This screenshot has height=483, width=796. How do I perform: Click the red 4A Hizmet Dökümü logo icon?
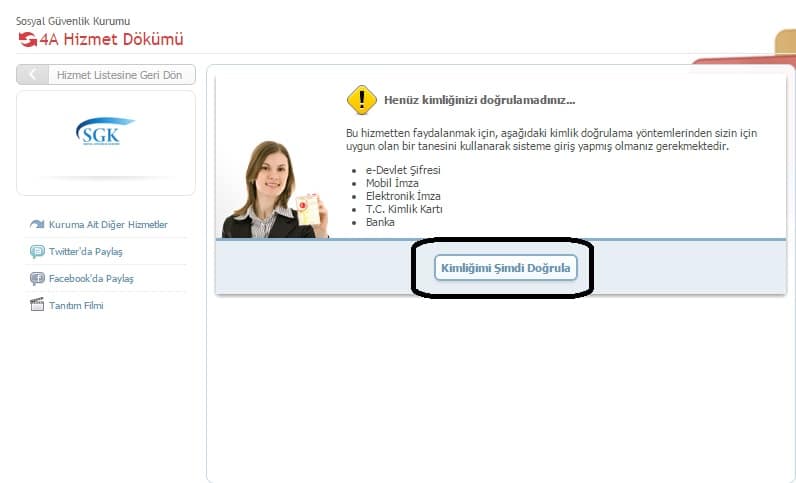click(27, 40)
